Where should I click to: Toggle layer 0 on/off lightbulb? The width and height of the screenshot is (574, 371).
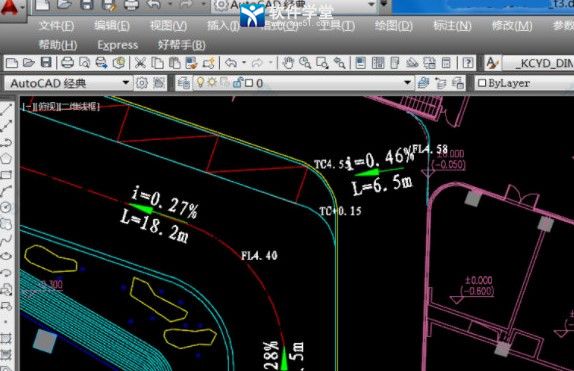tap(200, 83)
